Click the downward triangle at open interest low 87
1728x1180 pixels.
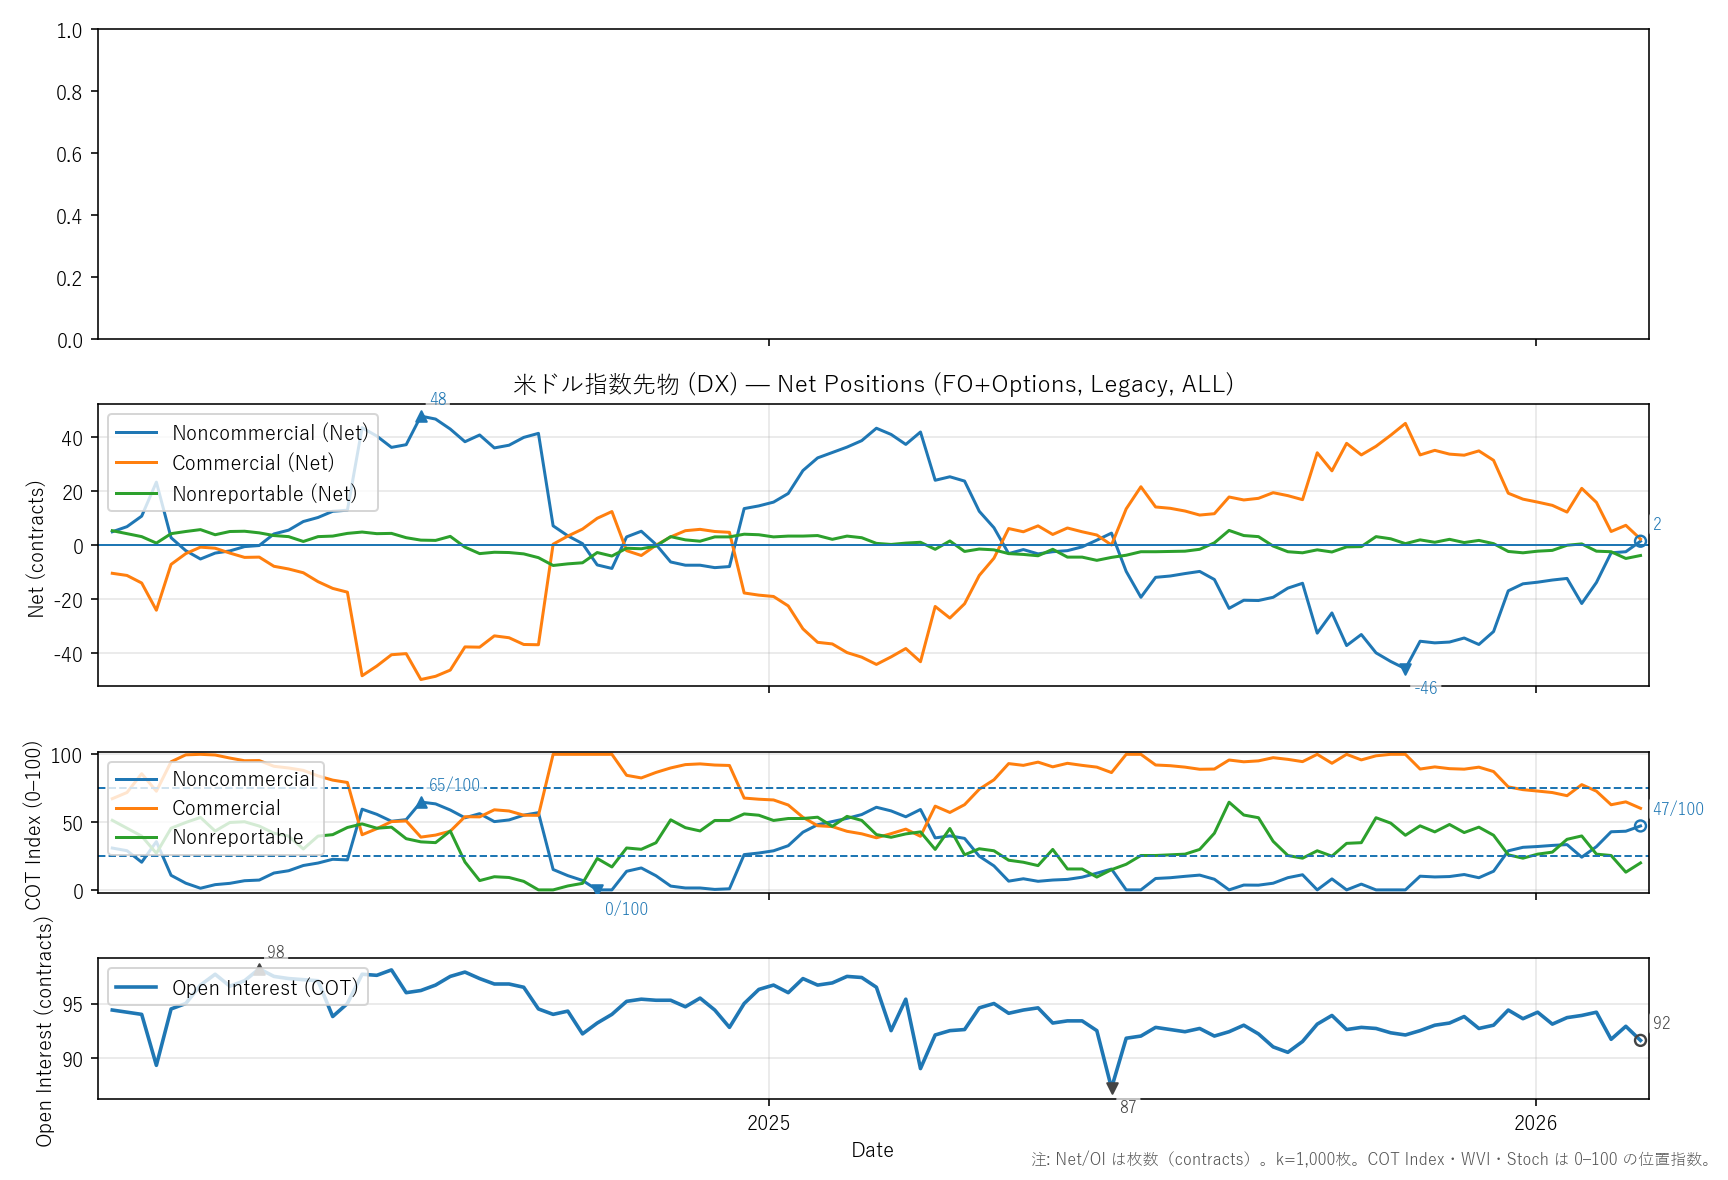click(x=1112, y=1088)
